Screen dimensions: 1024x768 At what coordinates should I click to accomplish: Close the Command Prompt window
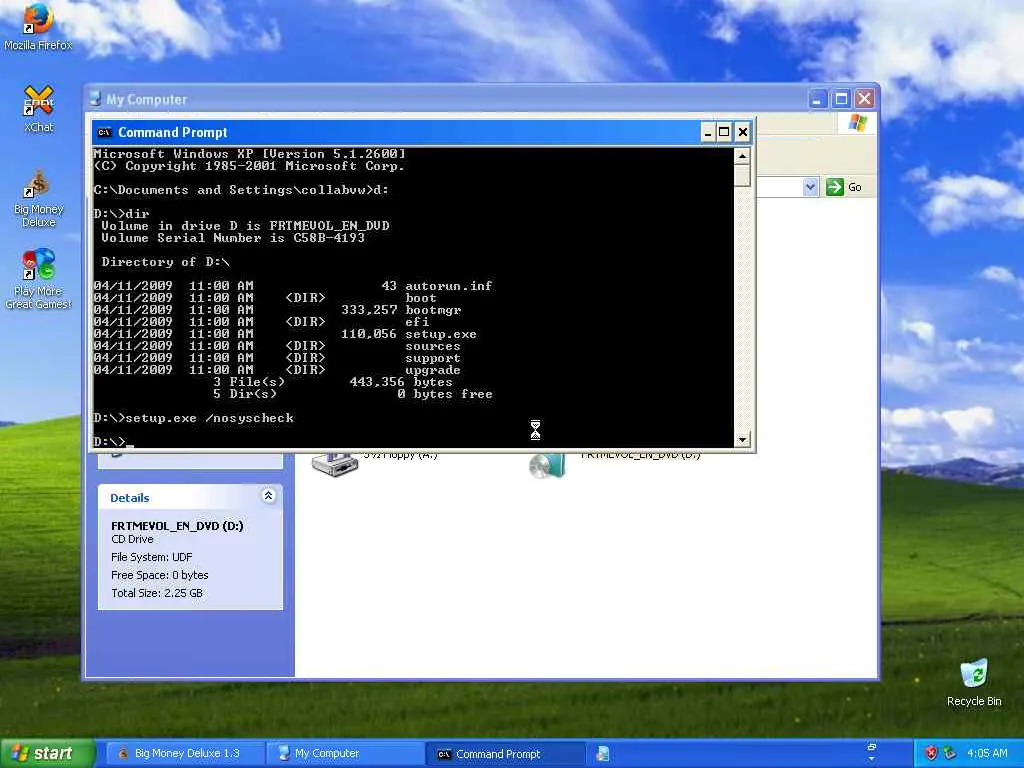[x=743, y=133]
